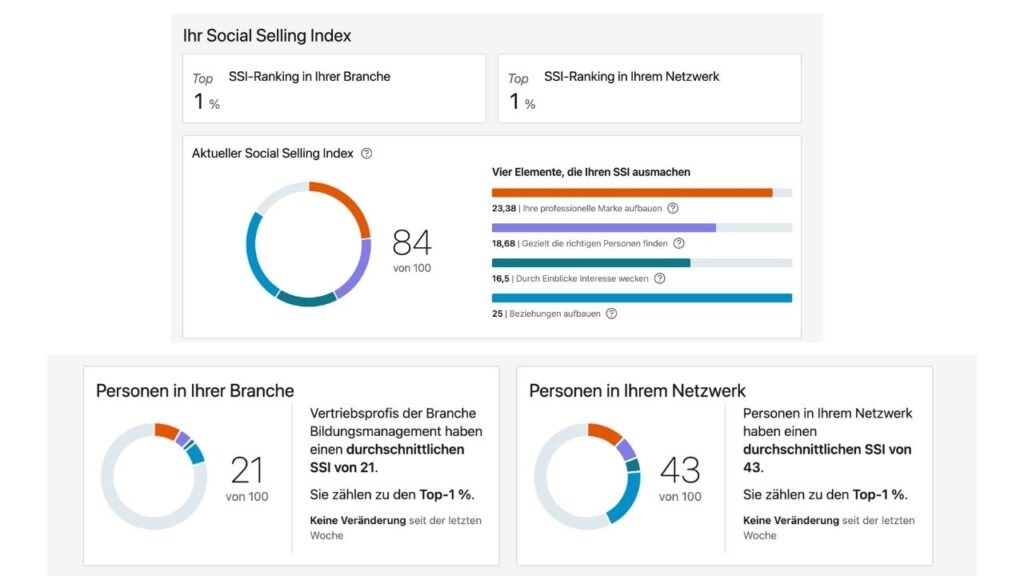Click 'Keine Veränderung' in the Branche card
Screen dimensions: 1024x576
pyautogui.click(x=358, y=520)
